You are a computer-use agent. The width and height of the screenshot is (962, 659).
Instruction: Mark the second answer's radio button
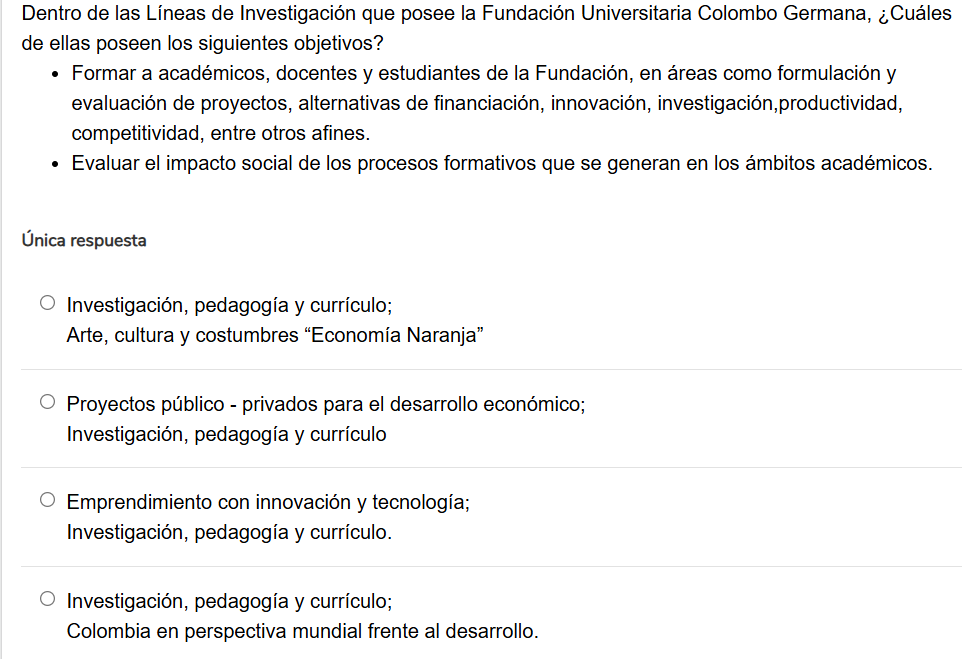tap(46, 401)
